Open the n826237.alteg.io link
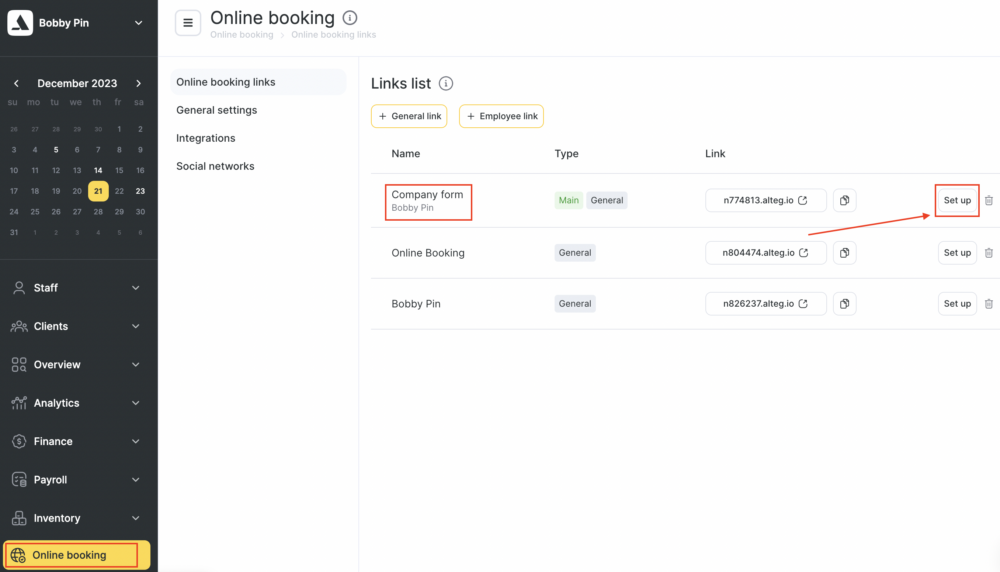The height and width of the screenshot is (572, 1000). coord(766,304)
